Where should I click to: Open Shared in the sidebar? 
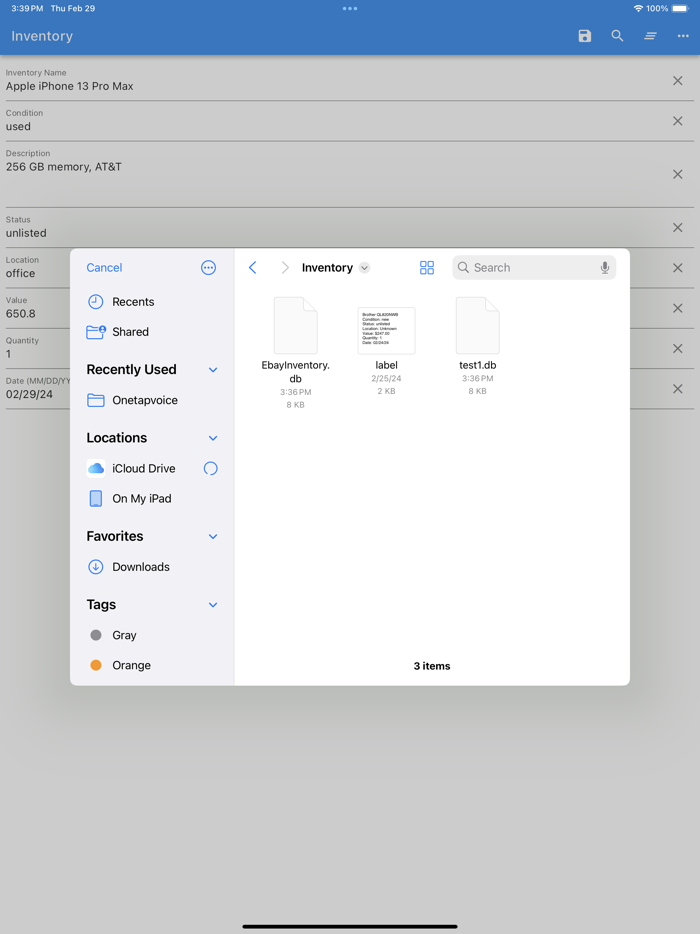[x=152, y=332]
